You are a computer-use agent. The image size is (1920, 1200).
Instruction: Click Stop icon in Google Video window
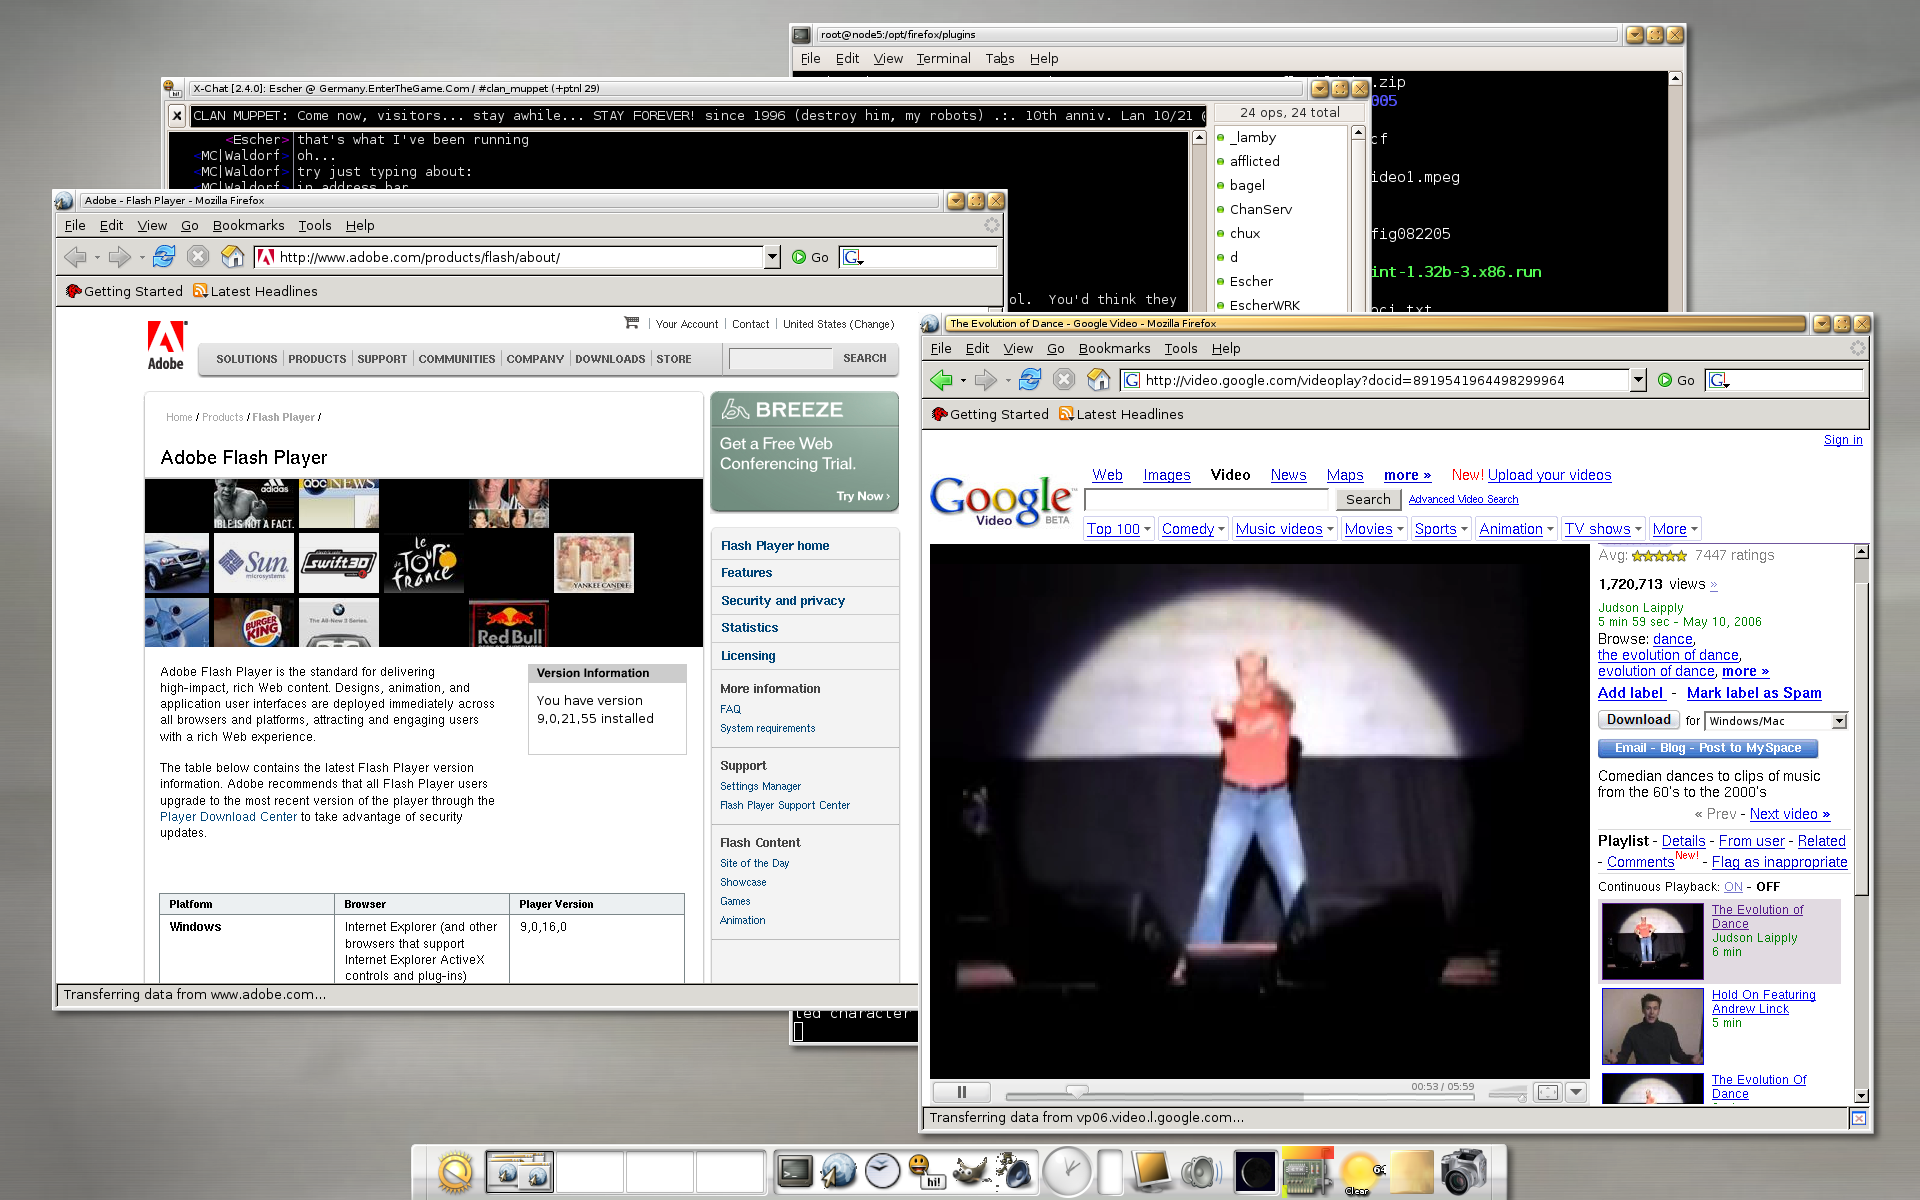coord(1064,380)
